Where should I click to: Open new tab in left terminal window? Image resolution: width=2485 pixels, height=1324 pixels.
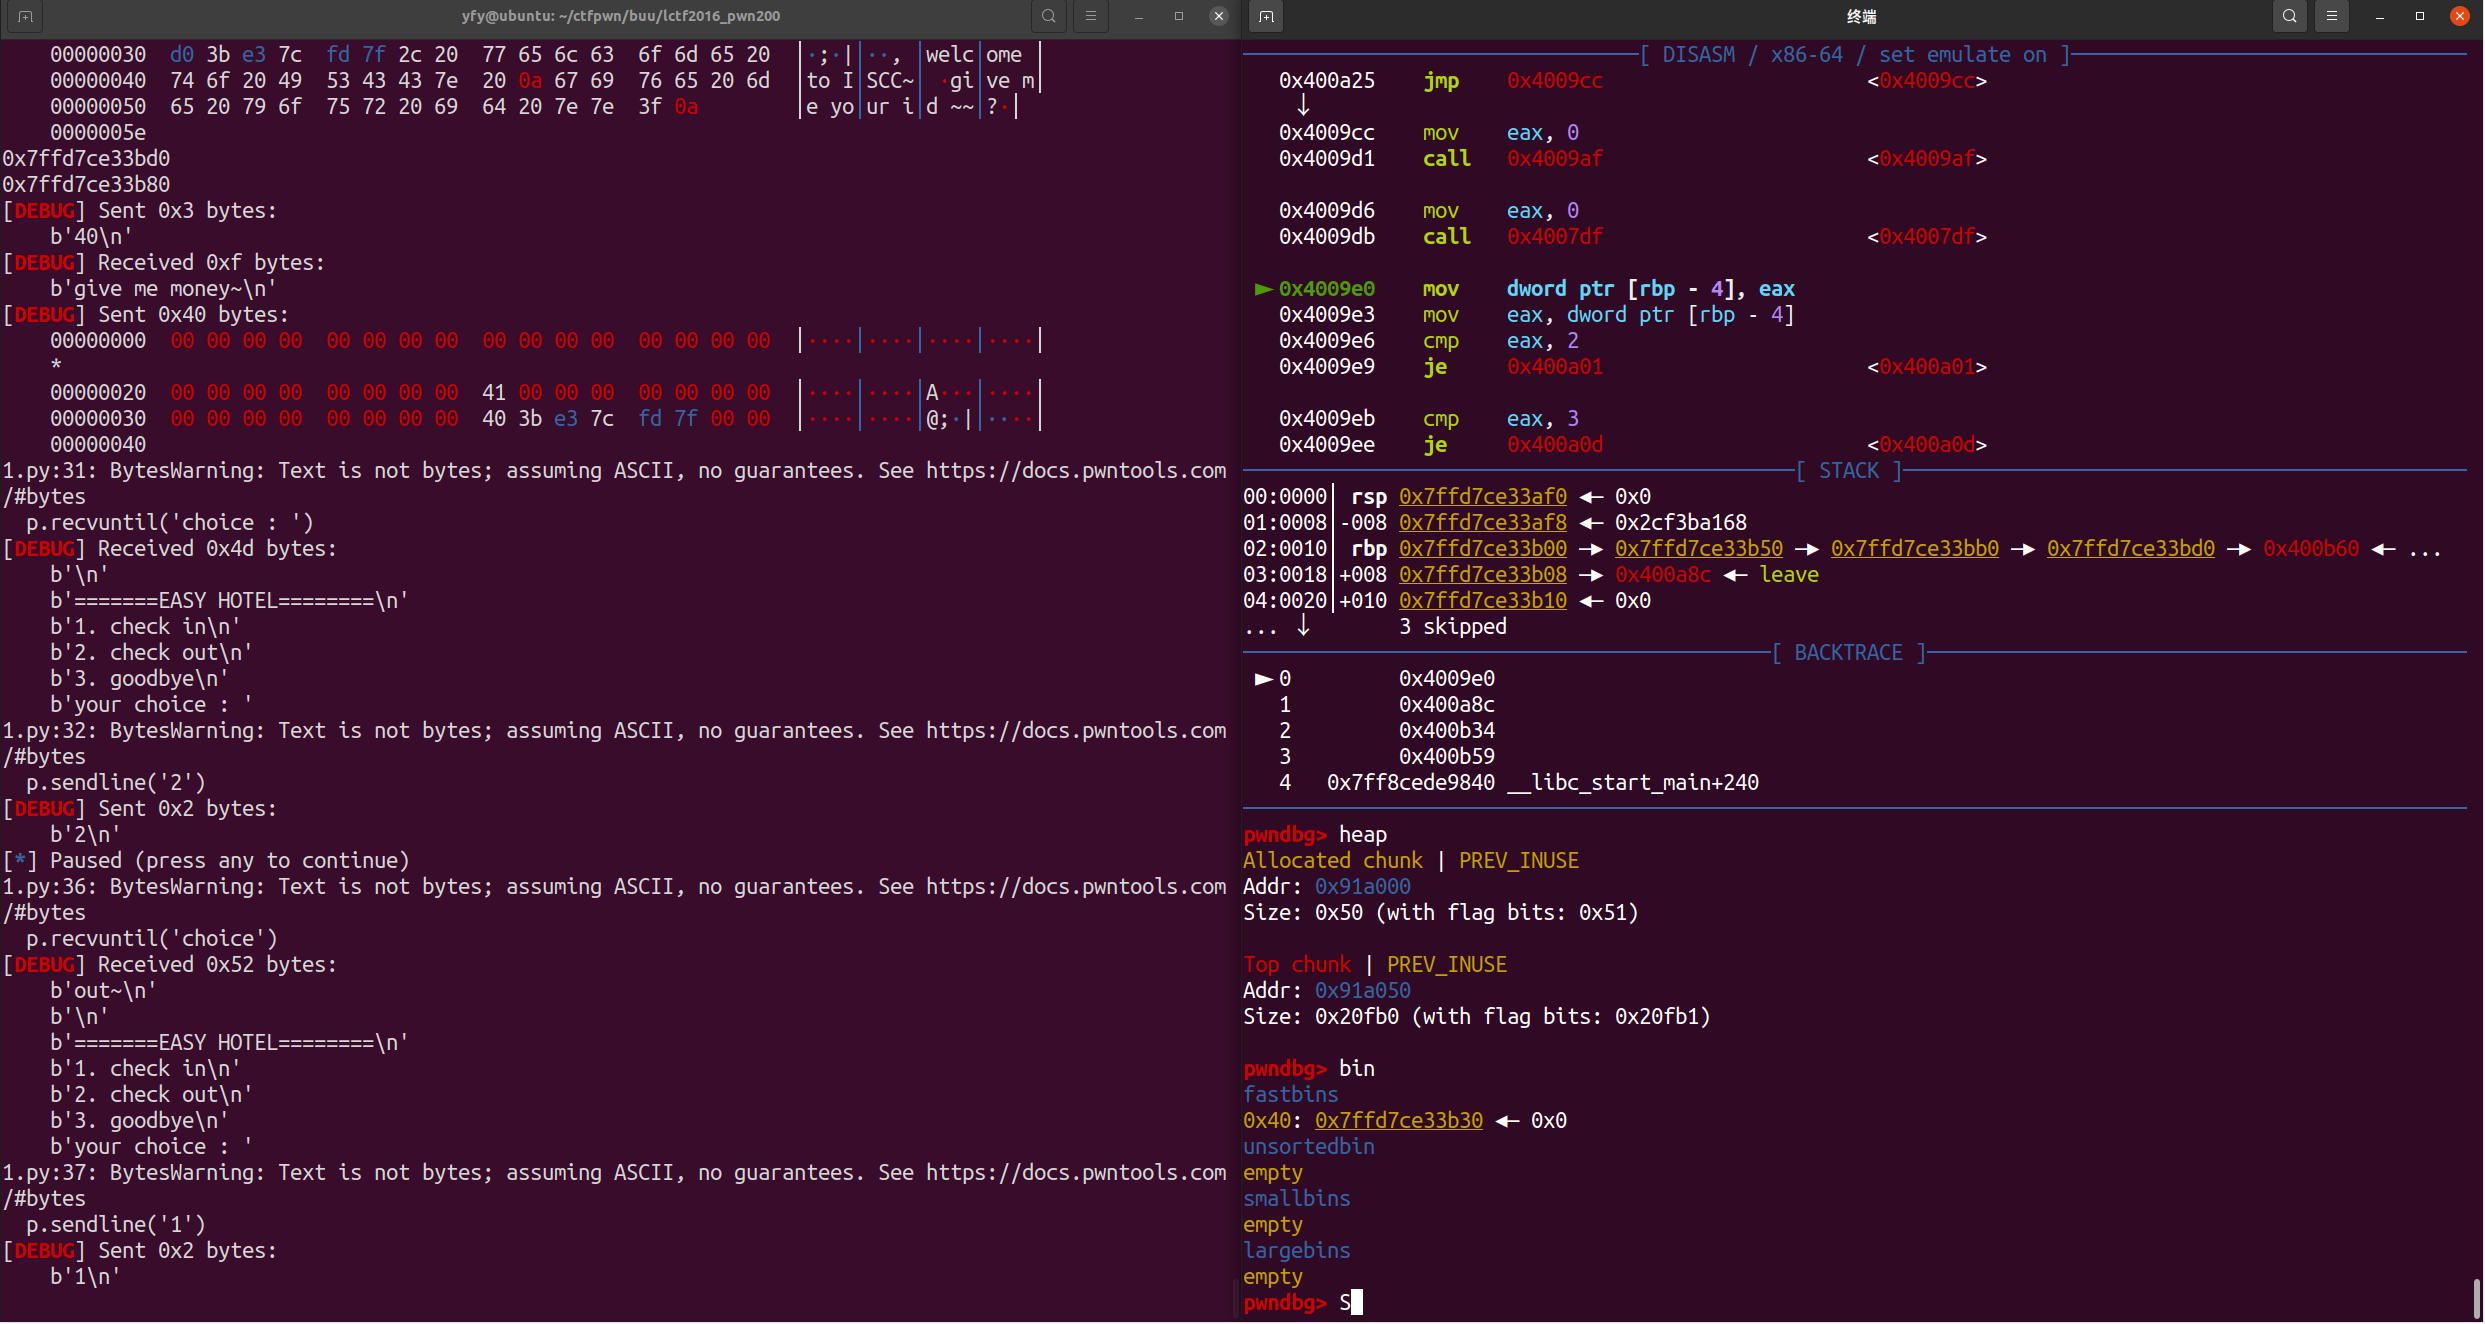(25, 16)
